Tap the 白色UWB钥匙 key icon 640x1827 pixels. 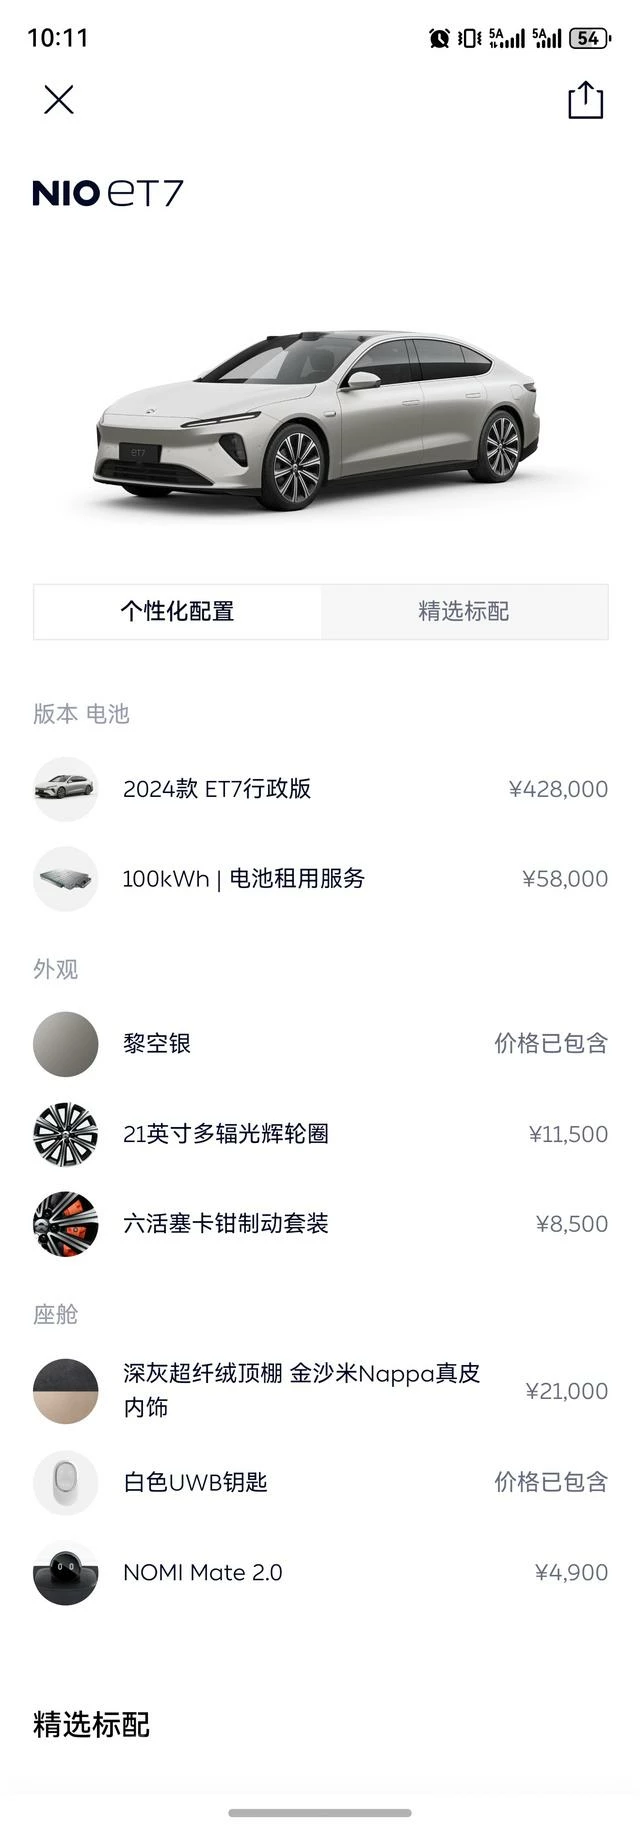coord(66,1482)
